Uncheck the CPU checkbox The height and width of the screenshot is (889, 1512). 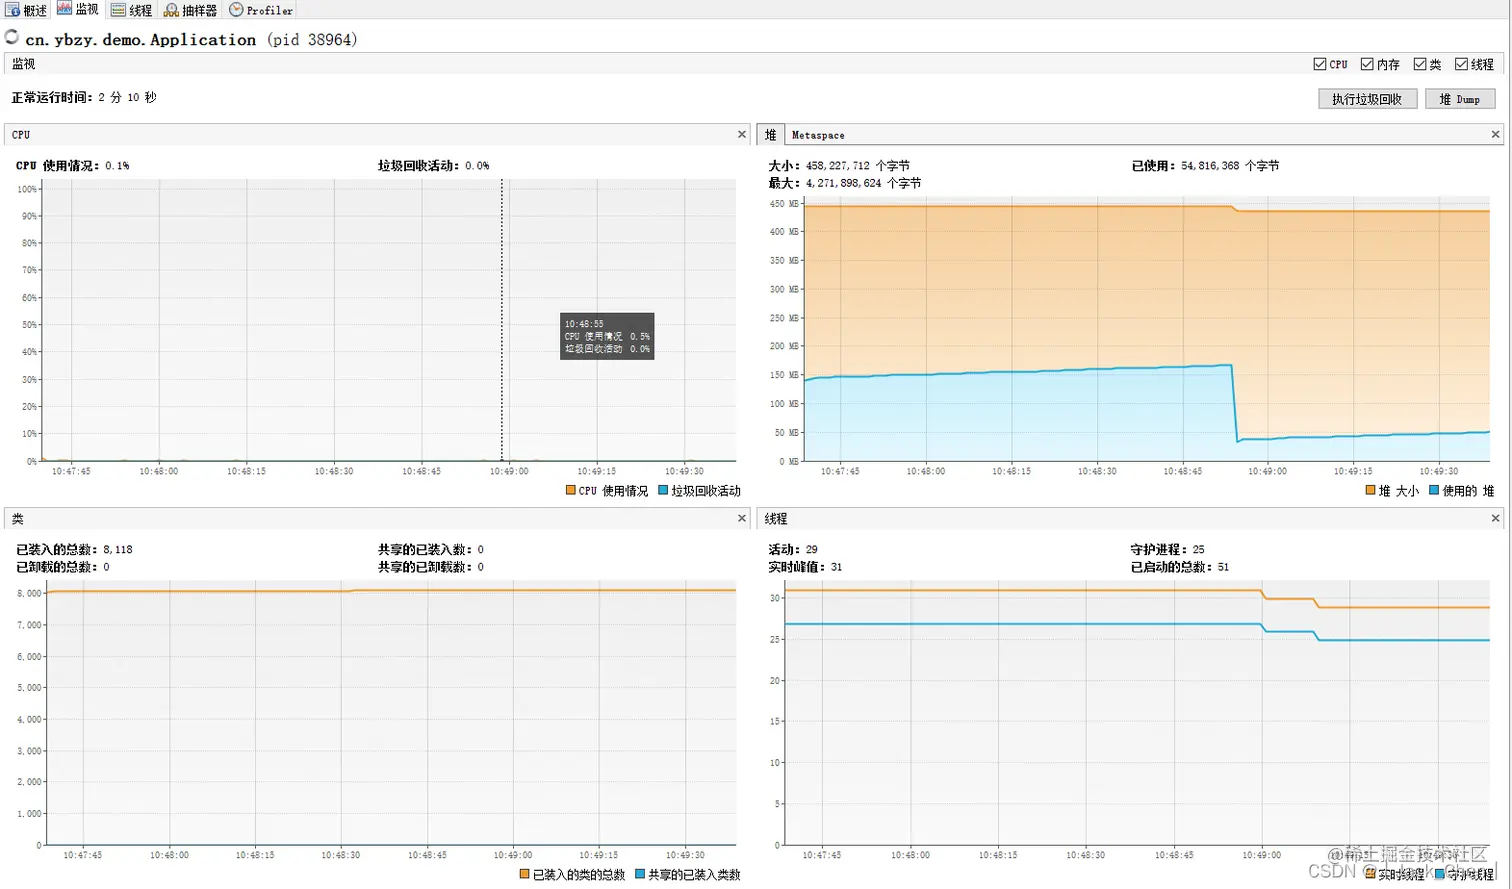(x=1320, y=64)
